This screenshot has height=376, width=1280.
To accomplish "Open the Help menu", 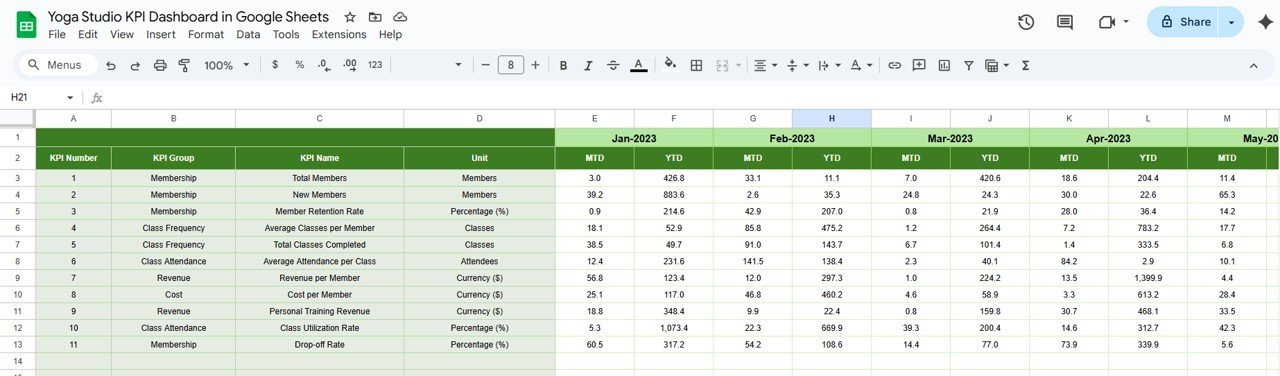I will coord(390,34).
